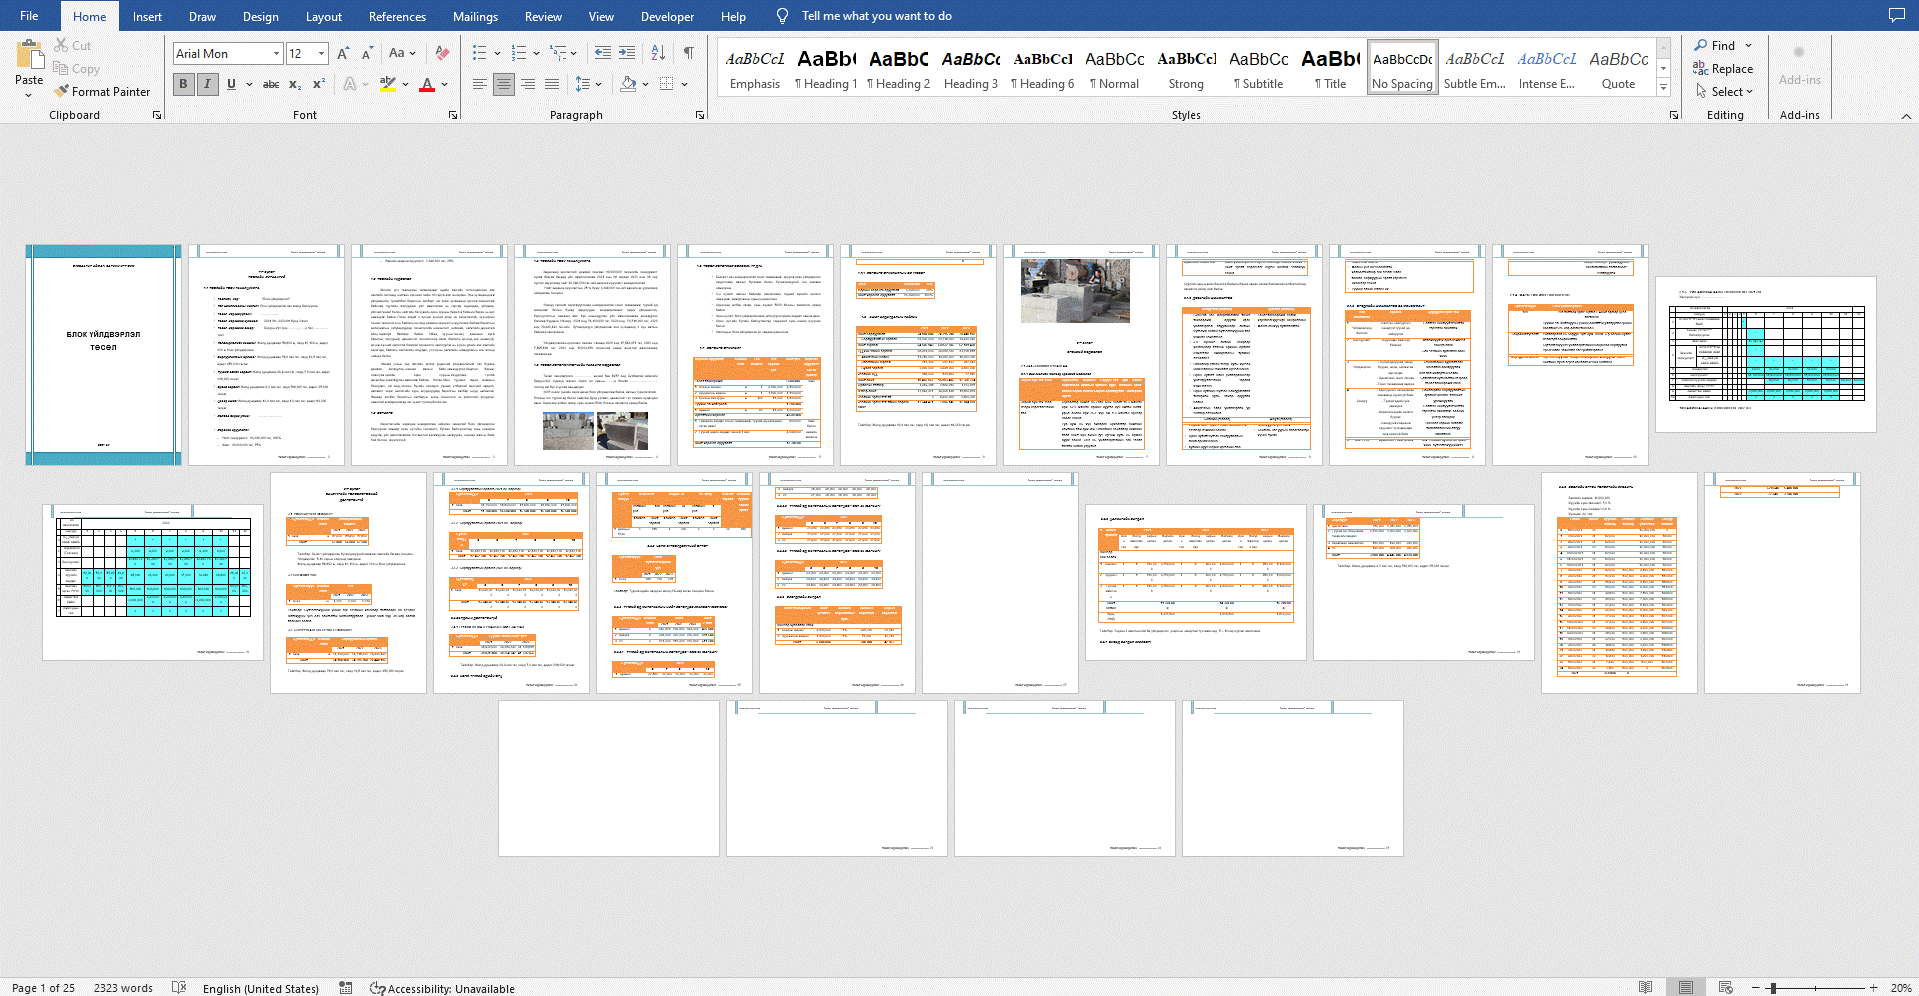Open font size dropdown
This screenshot has height=996, width=1919.
pyautogui.click(x=321, y=53)
